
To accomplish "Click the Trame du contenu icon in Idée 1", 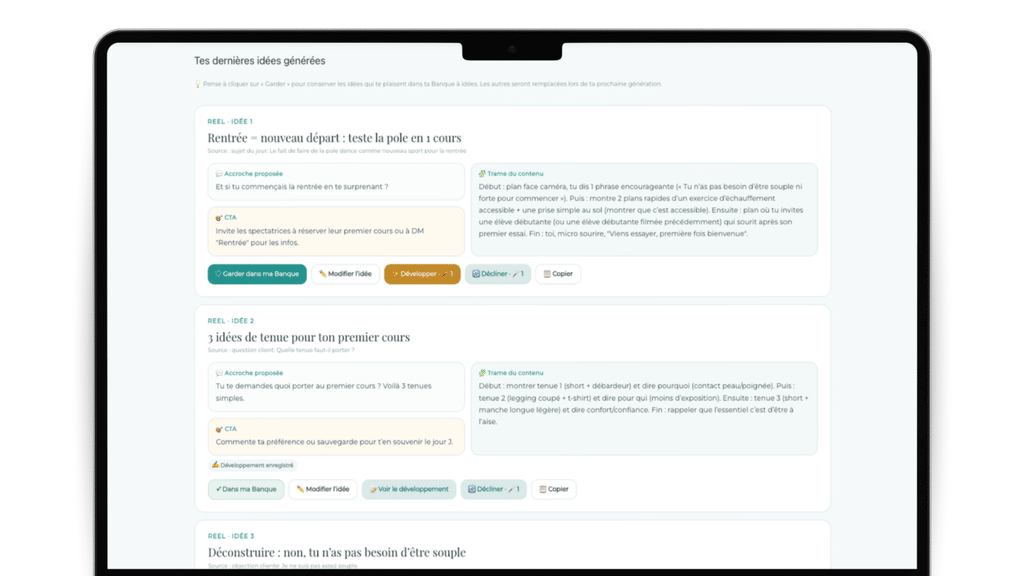I will (x=482, y=174).
